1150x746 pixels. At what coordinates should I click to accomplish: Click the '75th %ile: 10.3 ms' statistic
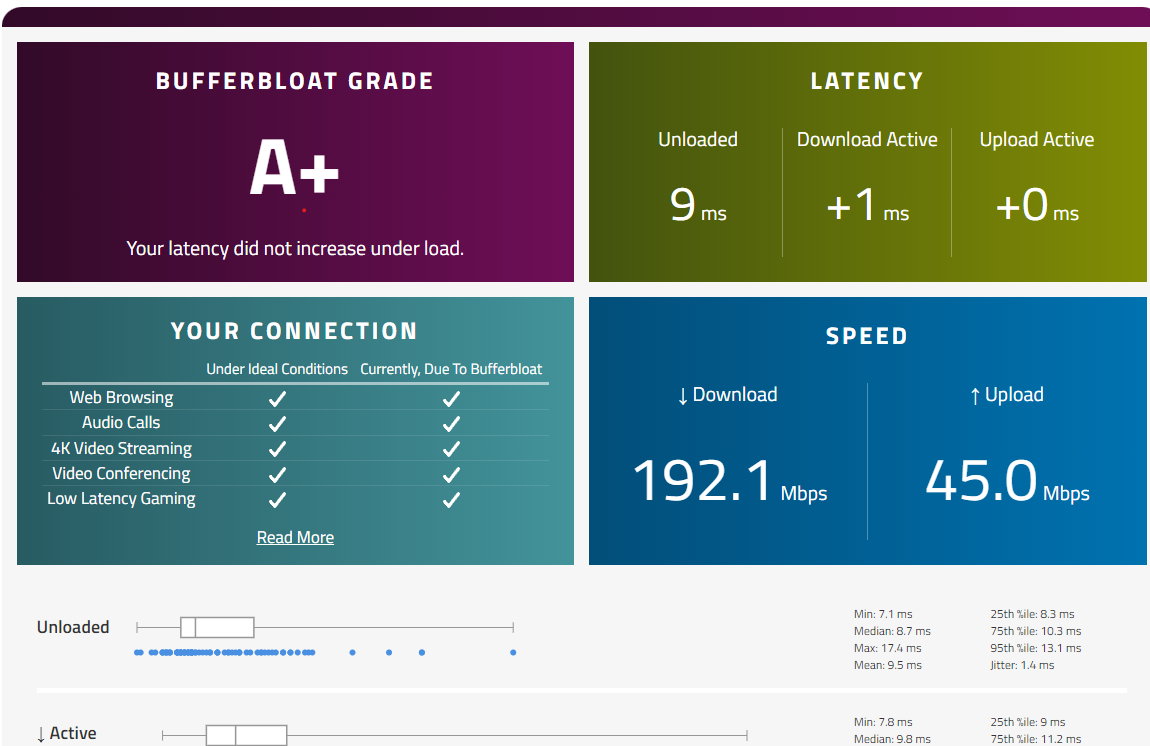point(1036,631)
